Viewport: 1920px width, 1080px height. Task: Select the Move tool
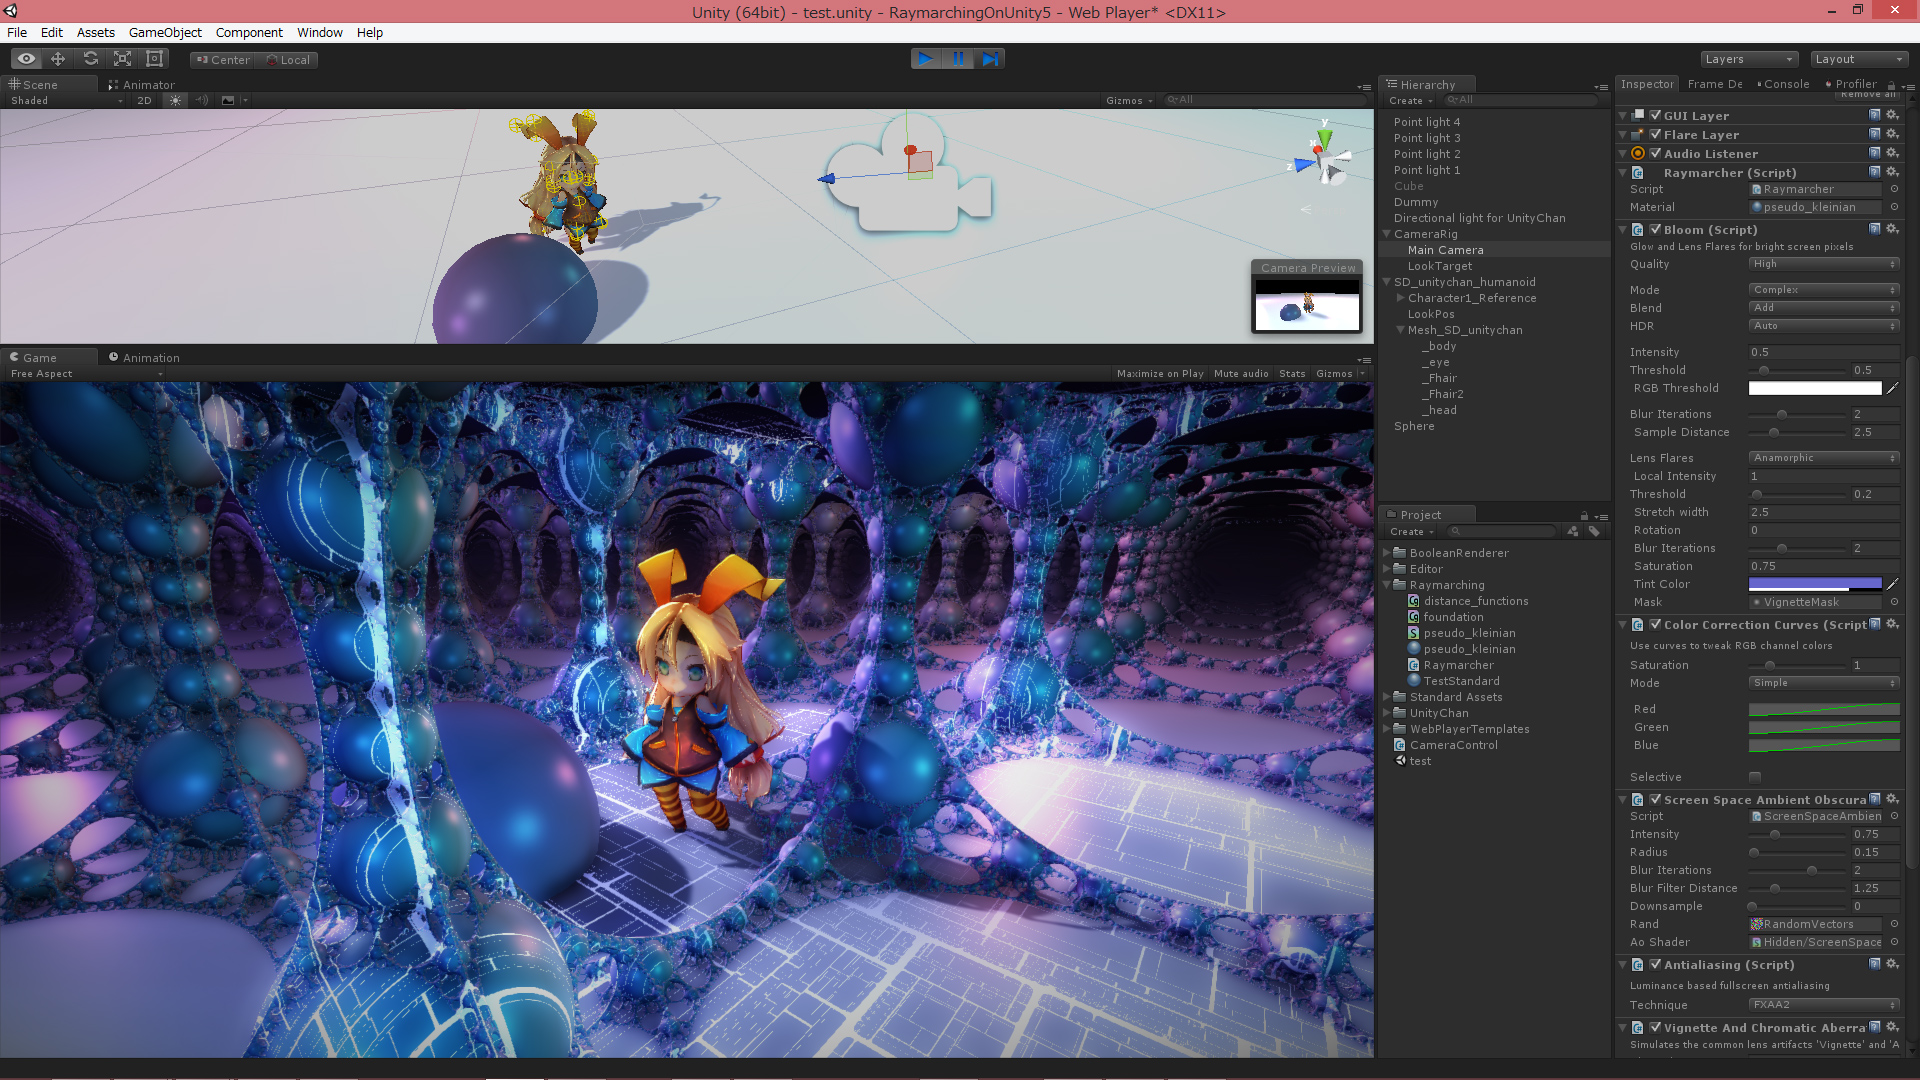[58, 59]
